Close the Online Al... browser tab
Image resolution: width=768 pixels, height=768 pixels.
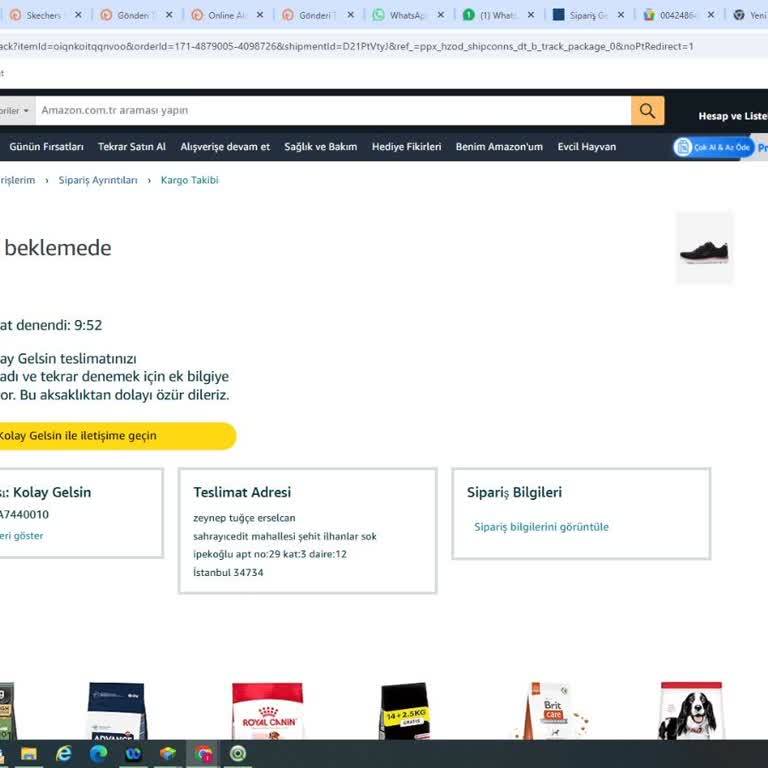point(260,15)
